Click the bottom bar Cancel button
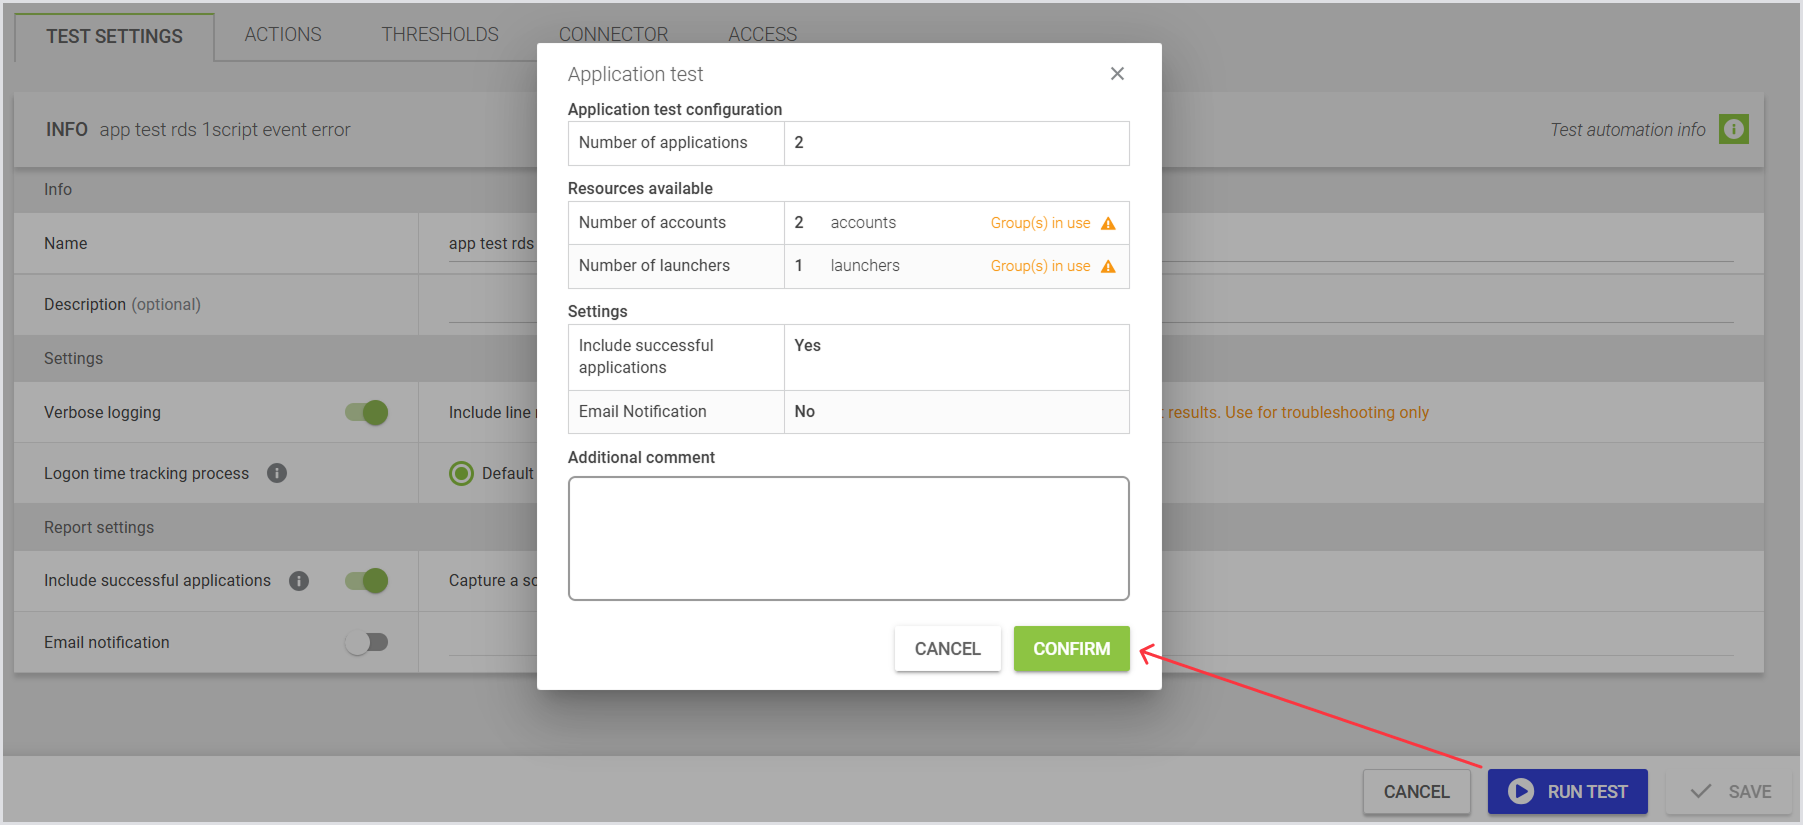Image resolution: width=1803 pixels, height=825 pixels. 1416,791
